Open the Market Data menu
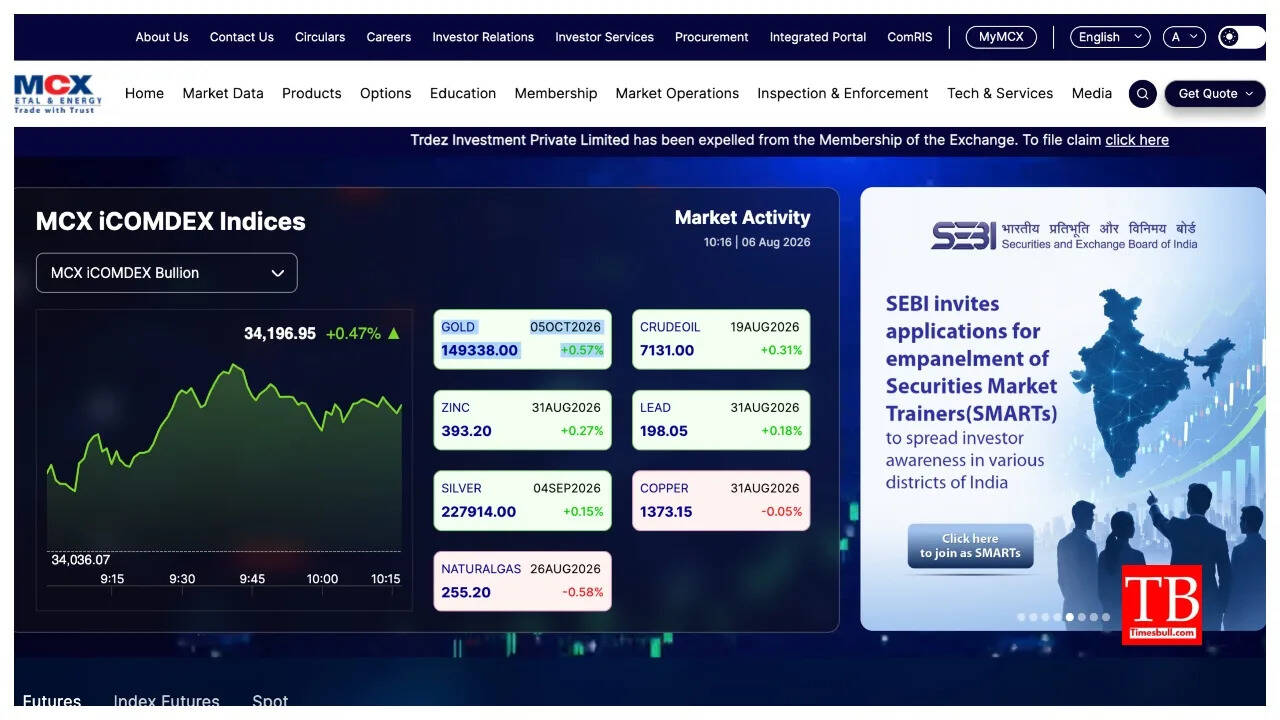The width and height of the screenshot is (1280, 720). 223,93
